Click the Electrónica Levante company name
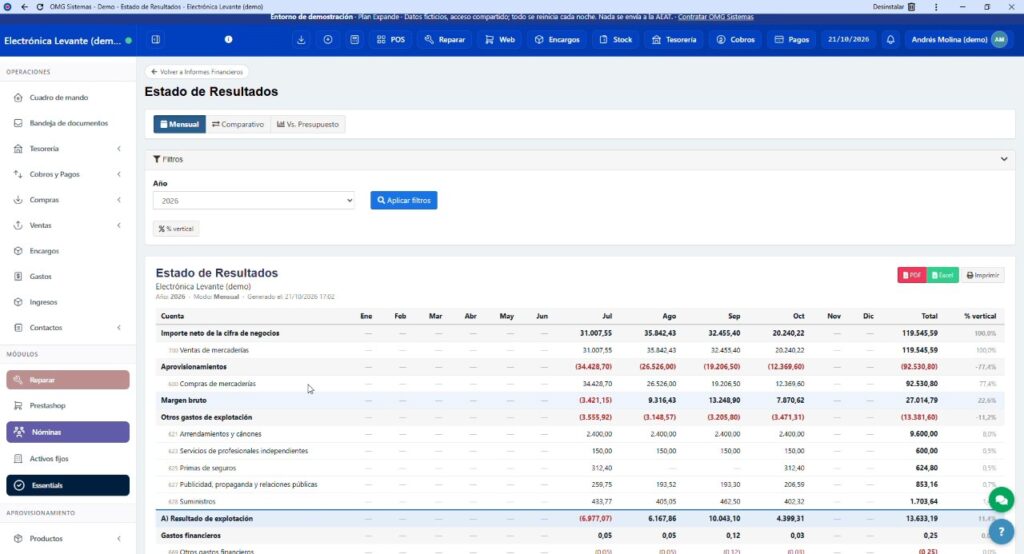This screenshot has height=554, width=1024. 63,41
